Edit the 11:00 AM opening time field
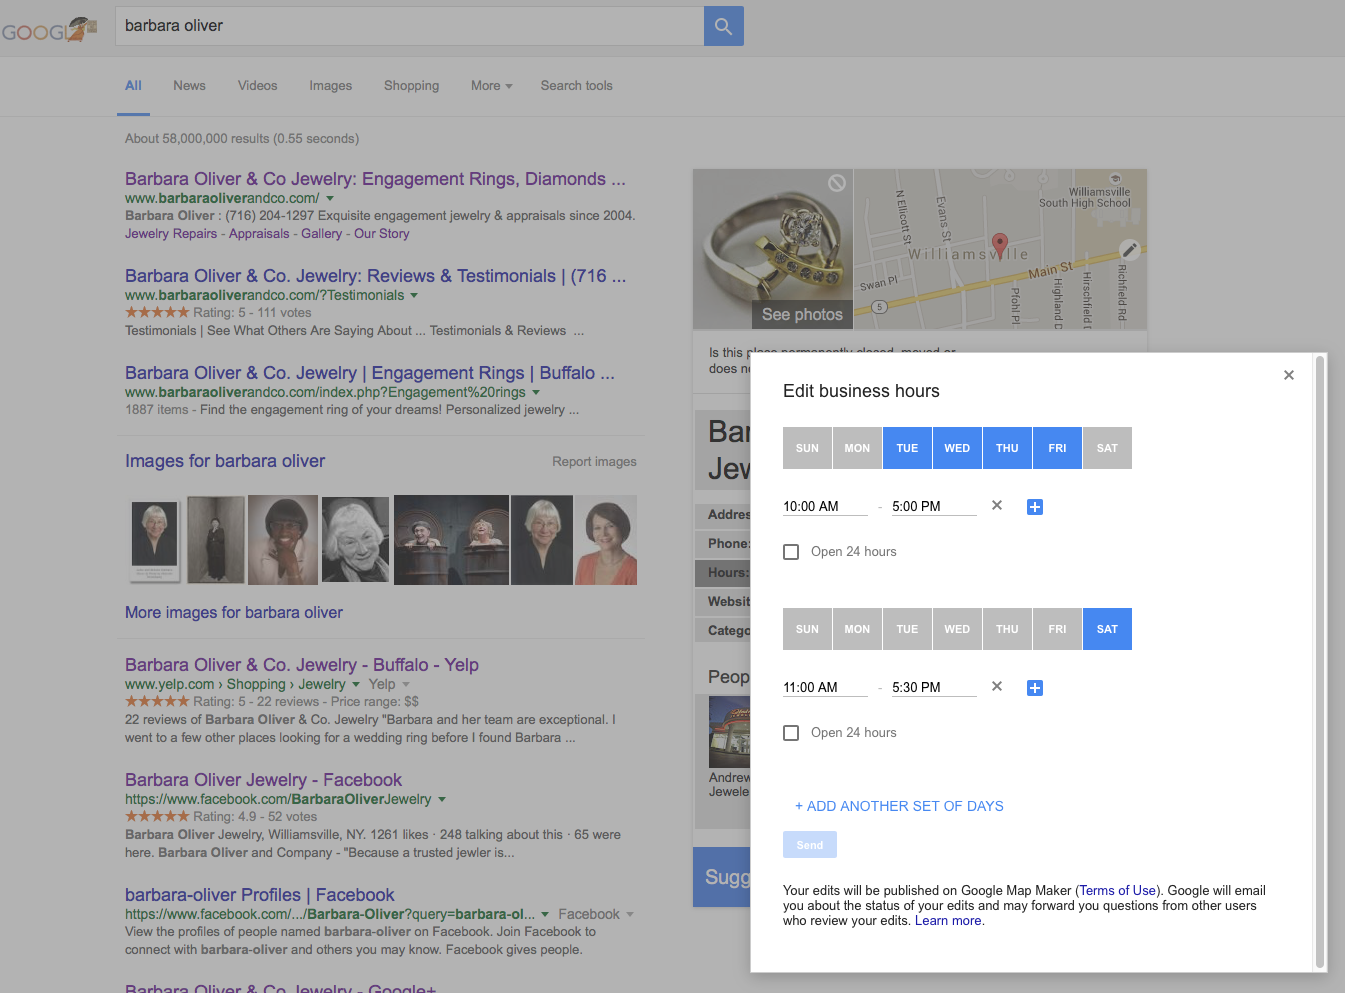This screenshot has width=1345, height=993. (825, 688)
